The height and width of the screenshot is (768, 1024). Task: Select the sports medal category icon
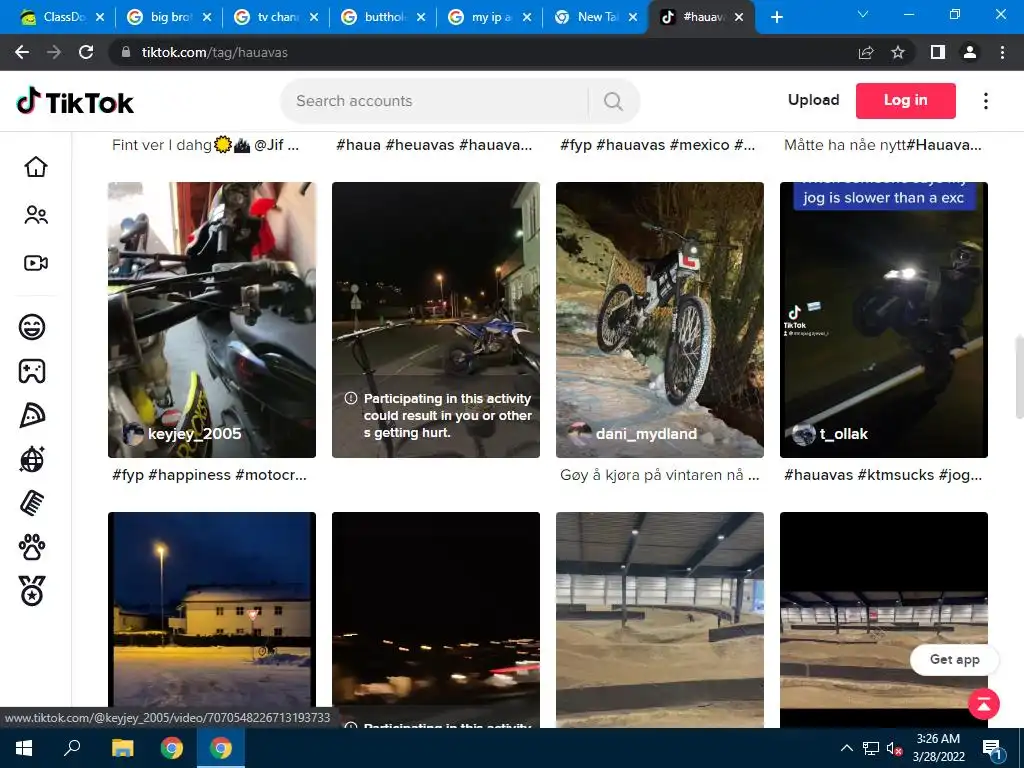click(x=32, y=591)
